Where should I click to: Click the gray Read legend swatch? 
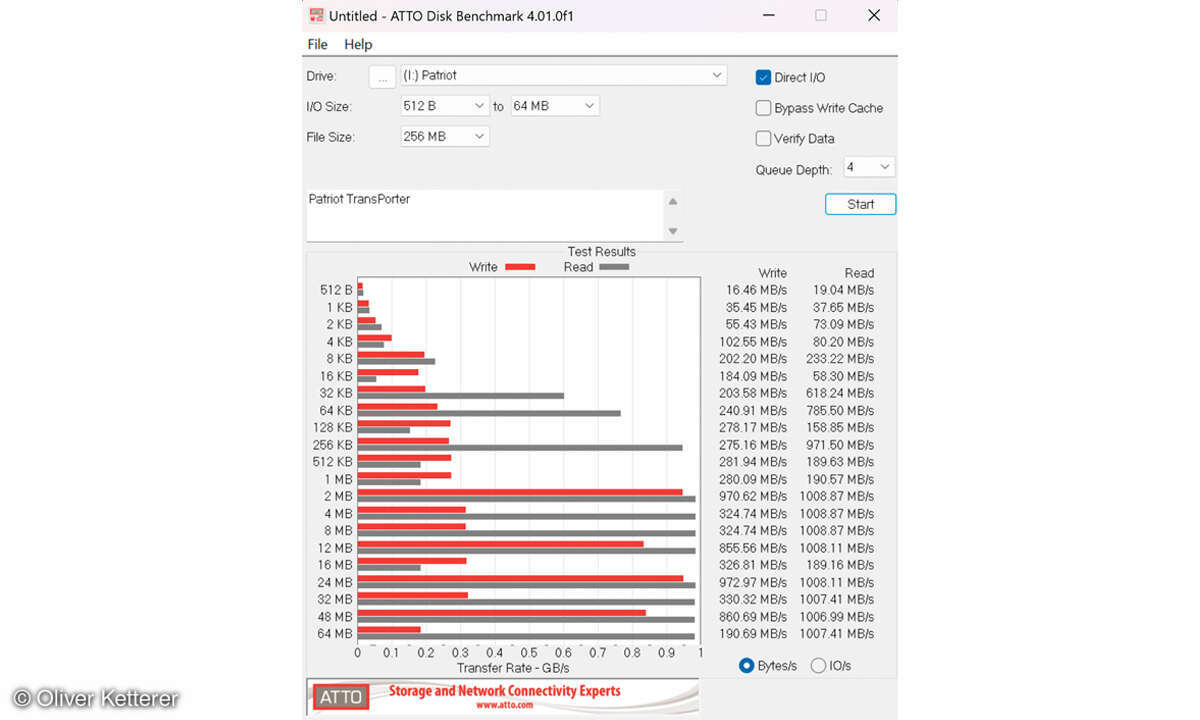point(614,267)
